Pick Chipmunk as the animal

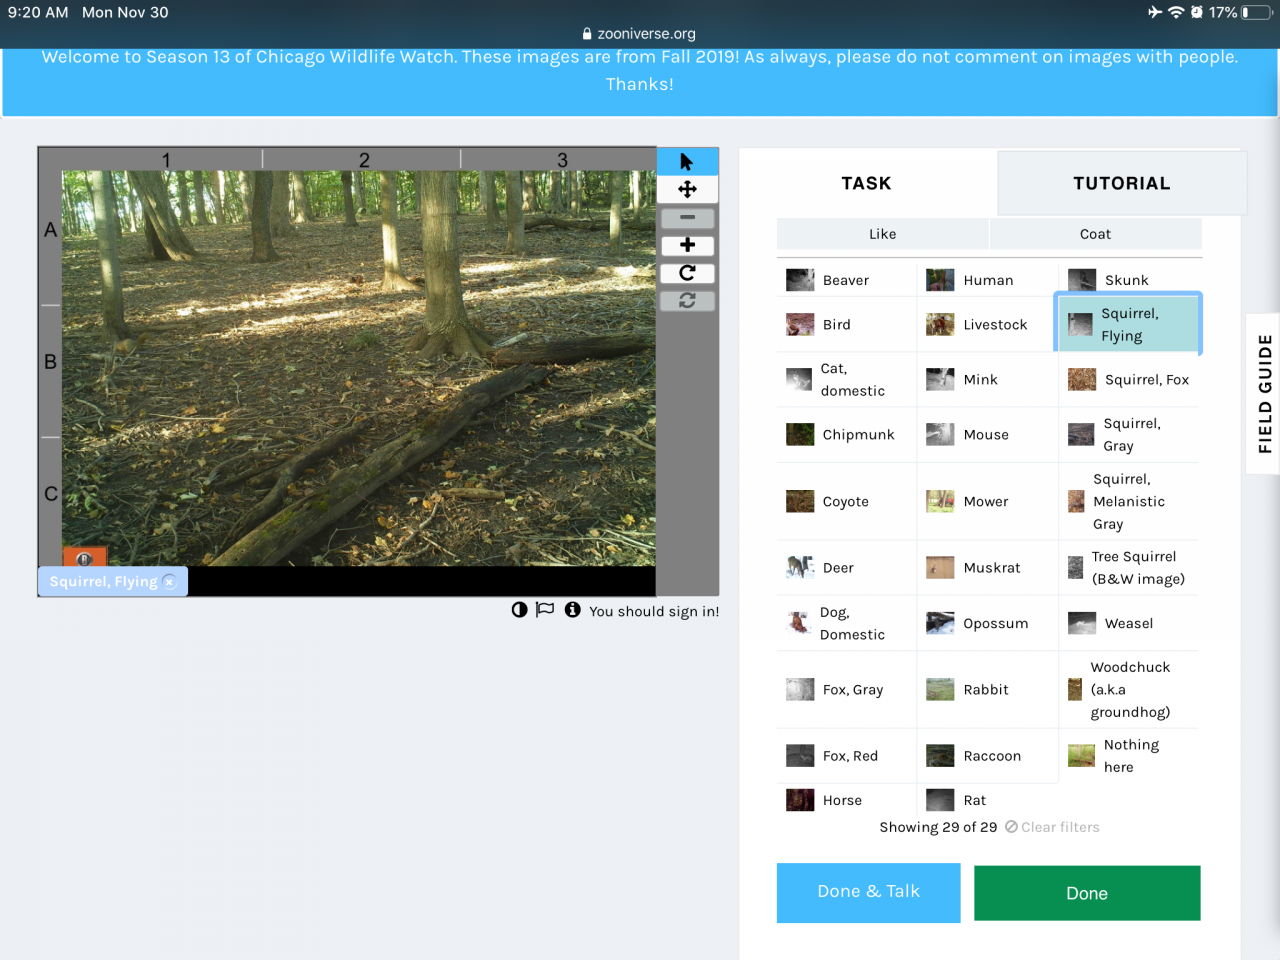(x=846, y=435)
